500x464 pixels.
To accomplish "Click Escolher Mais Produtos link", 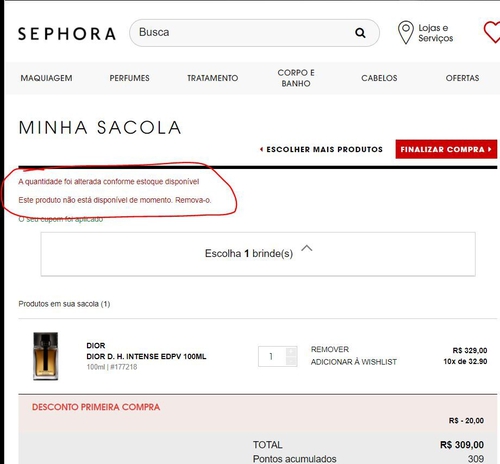I will click(321, 149).
